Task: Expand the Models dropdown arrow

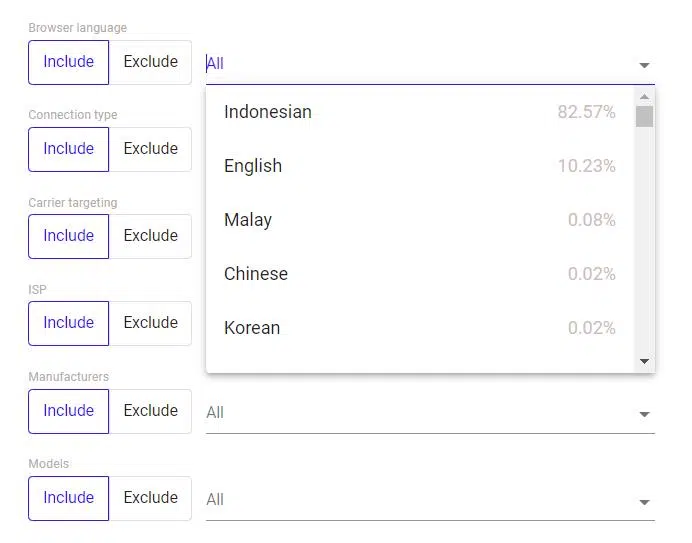Action: (644, 502)
